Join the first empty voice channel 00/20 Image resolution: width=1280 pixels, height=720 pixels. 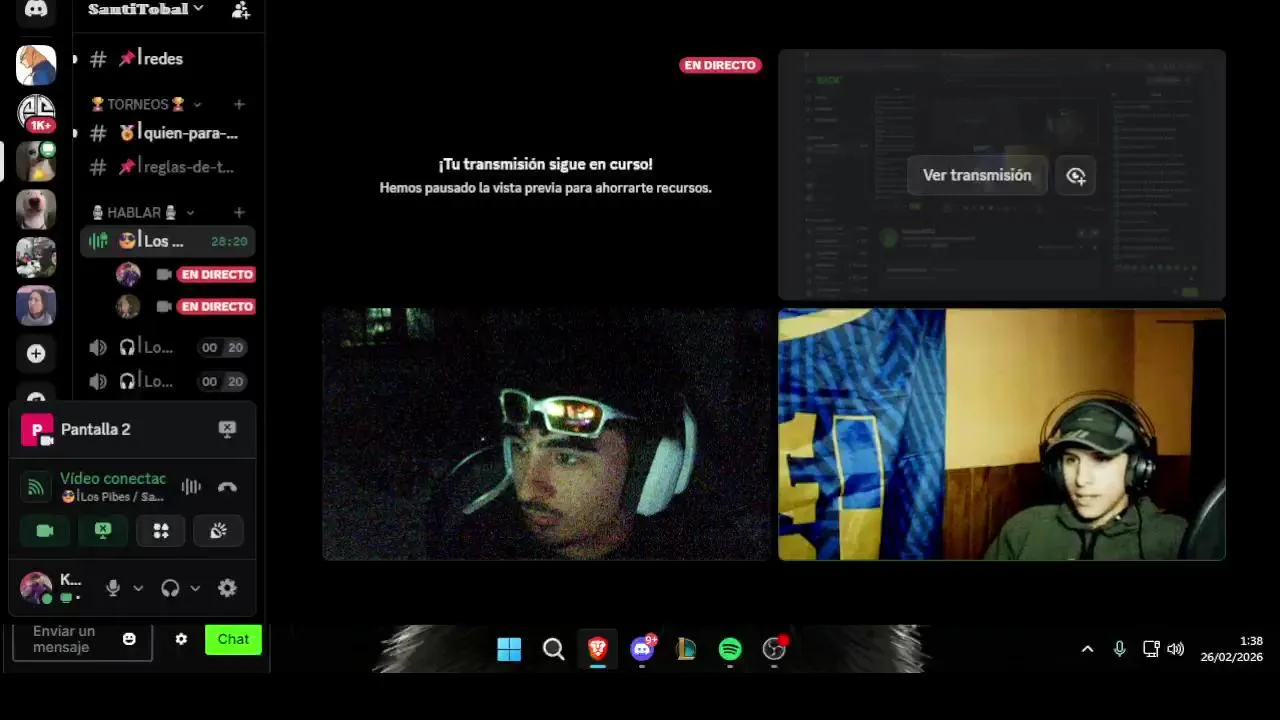click(168, 347)
